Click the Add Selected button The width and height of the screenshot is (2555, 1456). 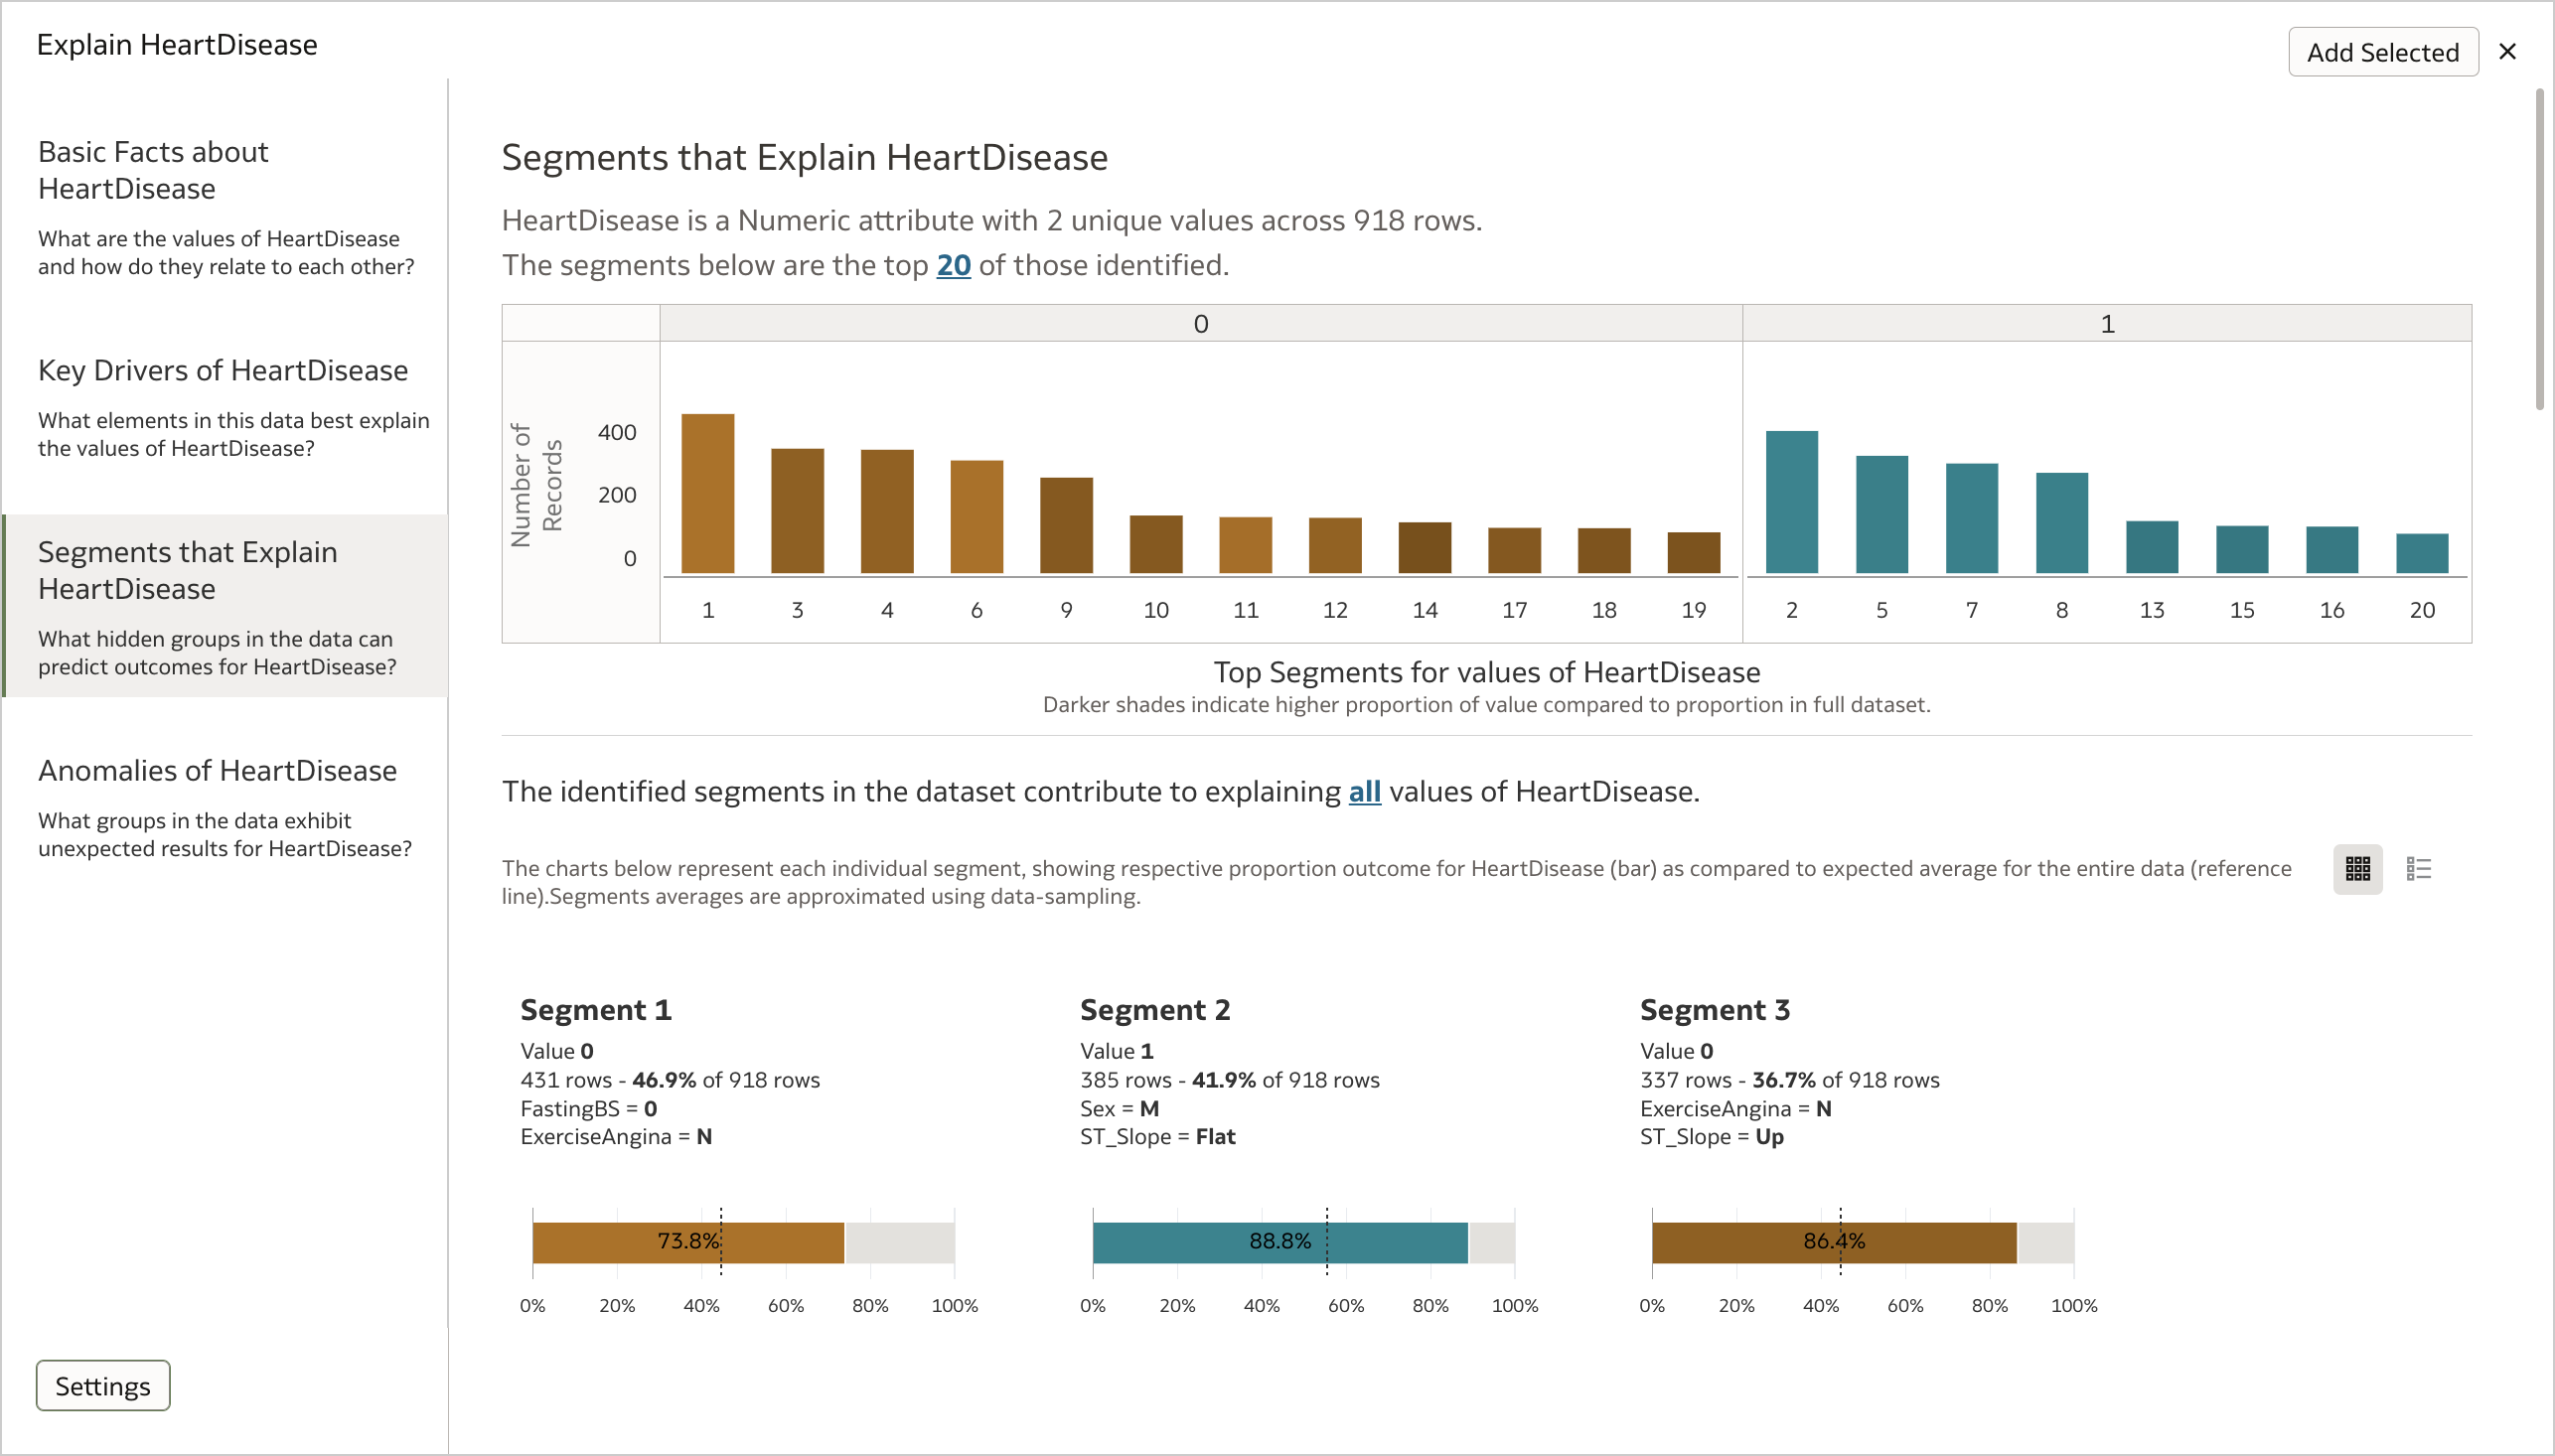2381,53
